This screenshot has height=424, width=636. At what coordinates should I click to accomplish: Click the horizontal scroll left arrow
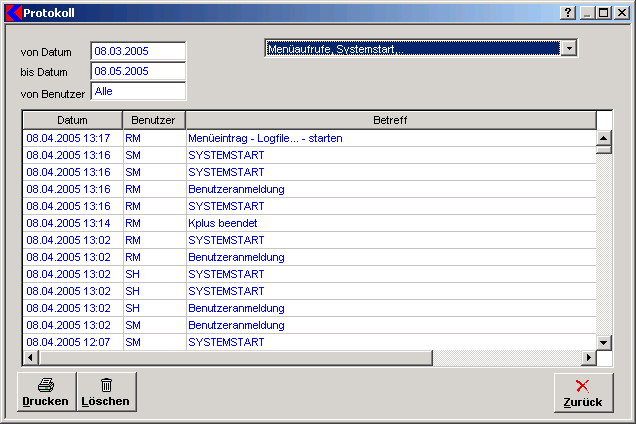point(30,358)
